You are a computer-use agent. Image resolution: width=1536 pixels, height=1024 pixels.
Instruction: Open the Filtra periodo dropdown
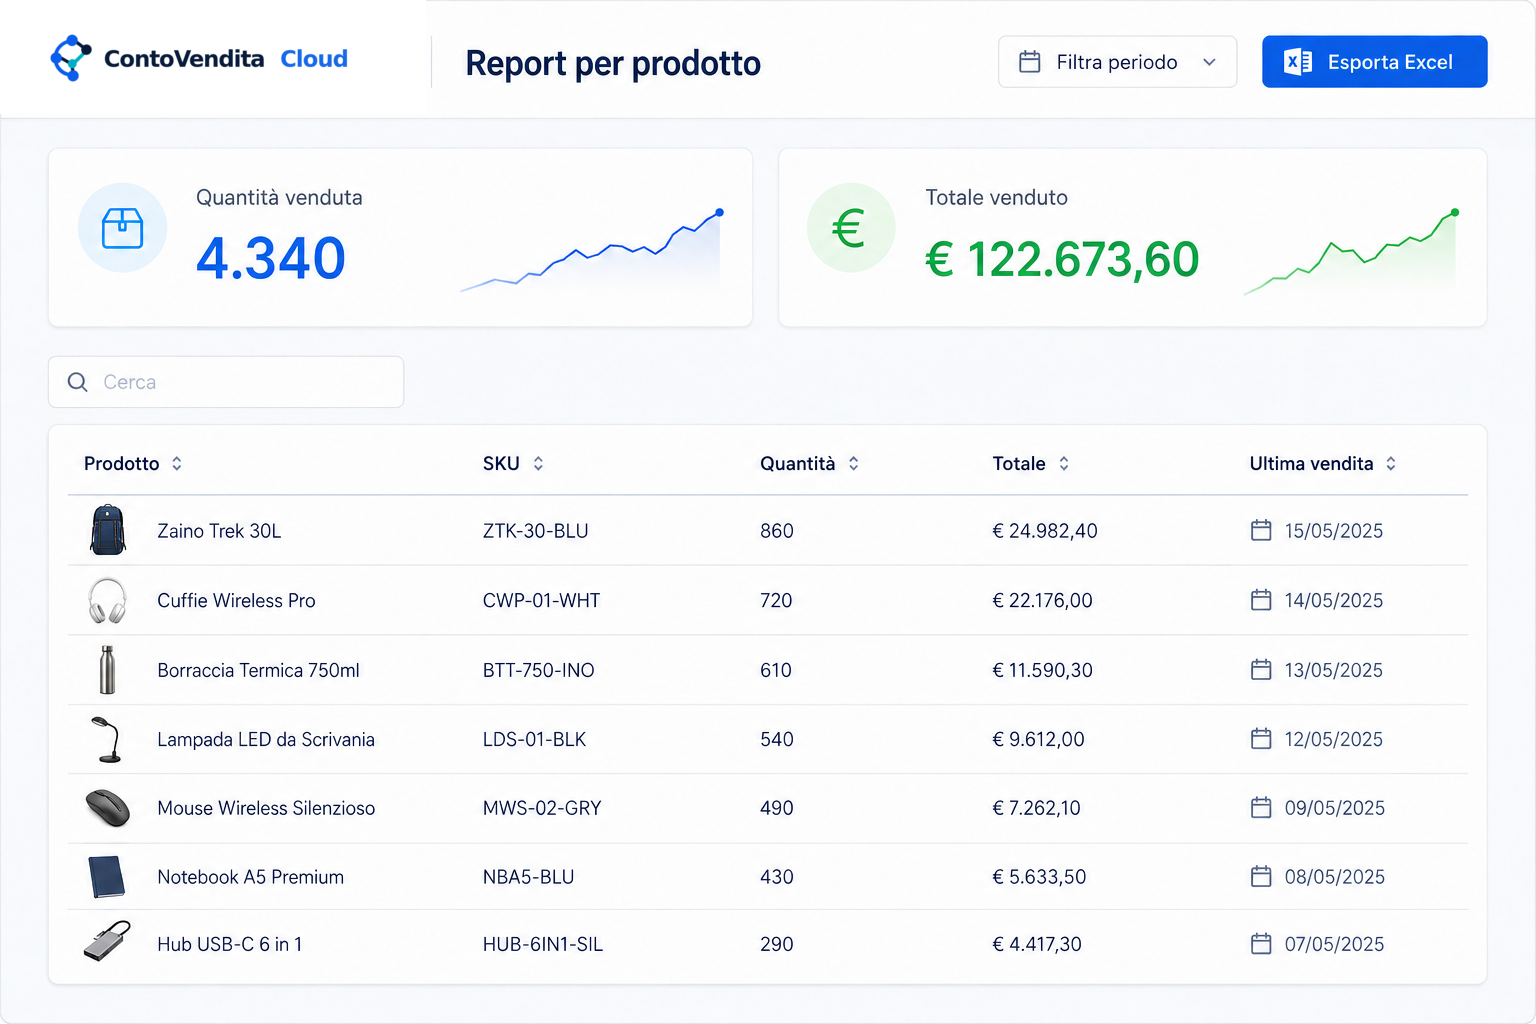pyautogui.click(x=1117, y=62)
